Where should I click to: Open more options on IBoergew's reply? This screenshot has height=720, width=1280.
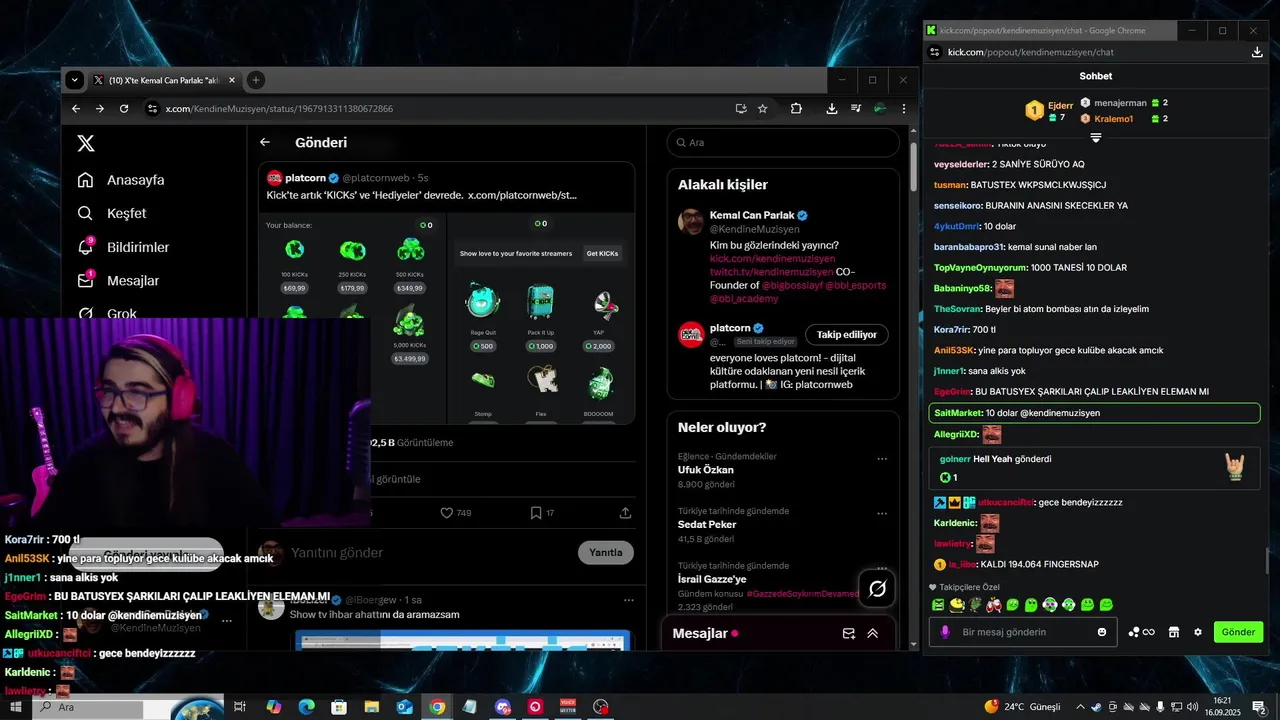coord(629,600)
